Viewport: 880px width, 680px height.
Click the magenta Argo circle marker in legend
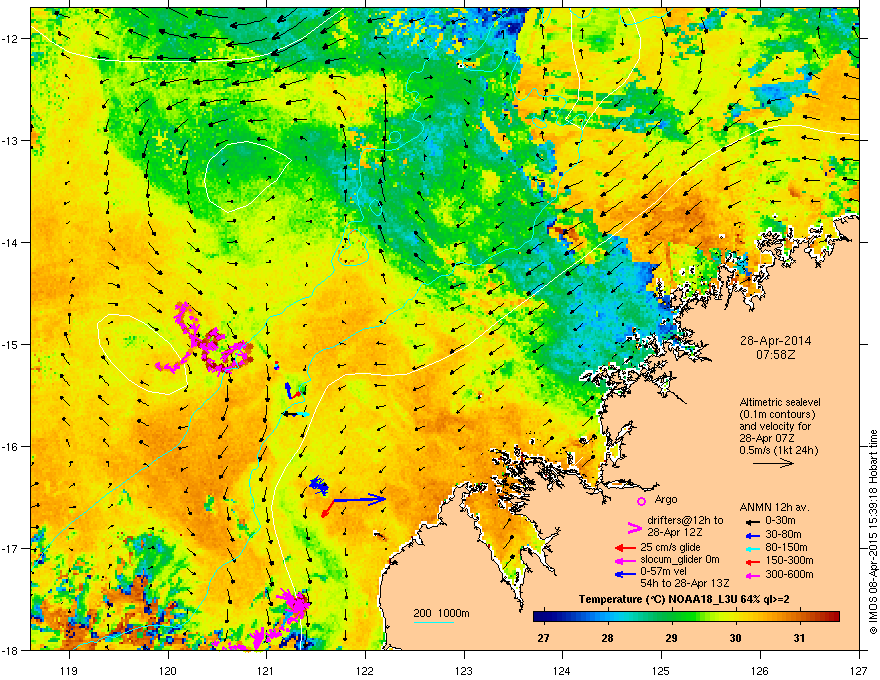tap(641, 501)
